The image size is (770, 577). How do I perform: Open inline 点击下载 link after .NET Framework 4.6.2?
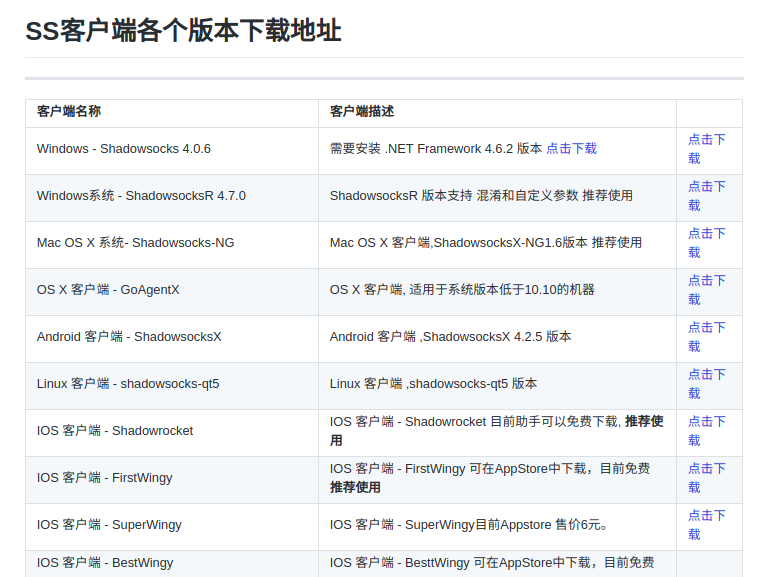click(571, 149)
